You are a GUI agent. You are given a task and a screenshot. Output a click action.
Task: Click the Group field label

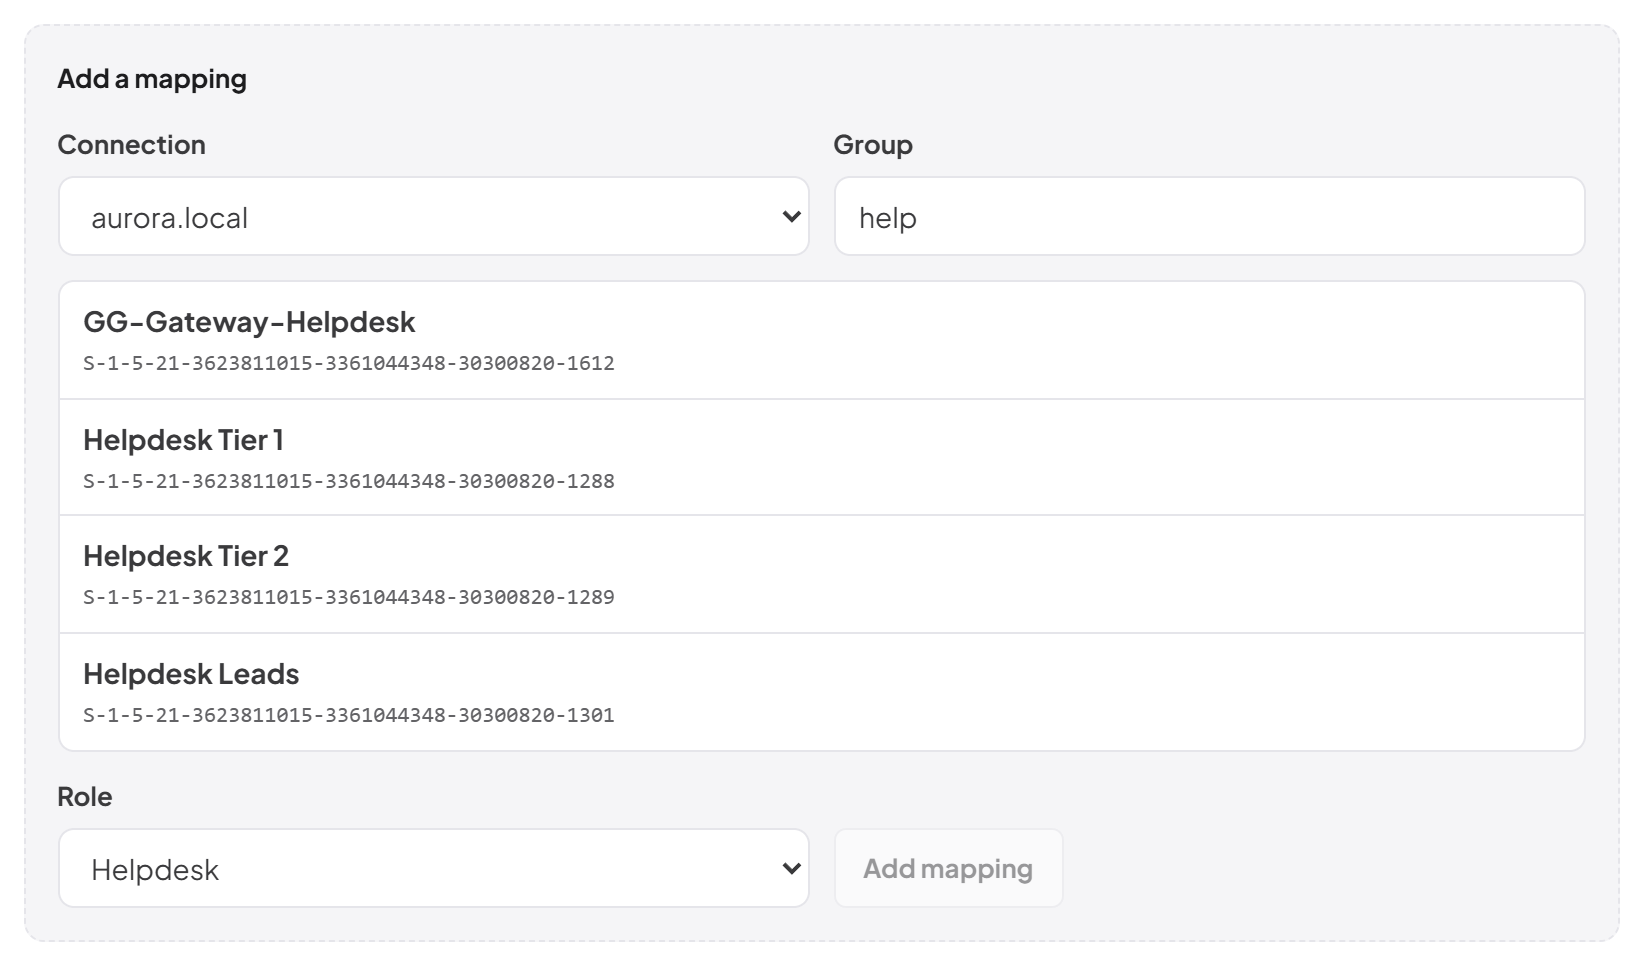tap(873, 144)
